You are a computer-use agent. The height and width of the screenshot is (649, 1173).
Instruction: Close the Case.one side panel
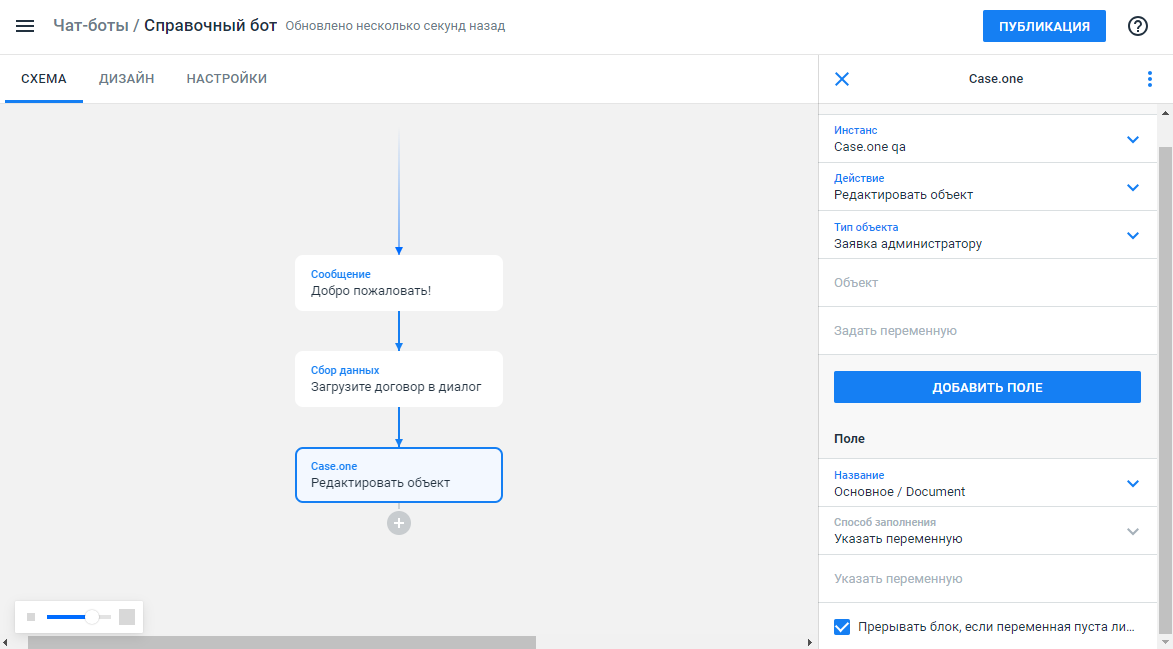[842, 79]
